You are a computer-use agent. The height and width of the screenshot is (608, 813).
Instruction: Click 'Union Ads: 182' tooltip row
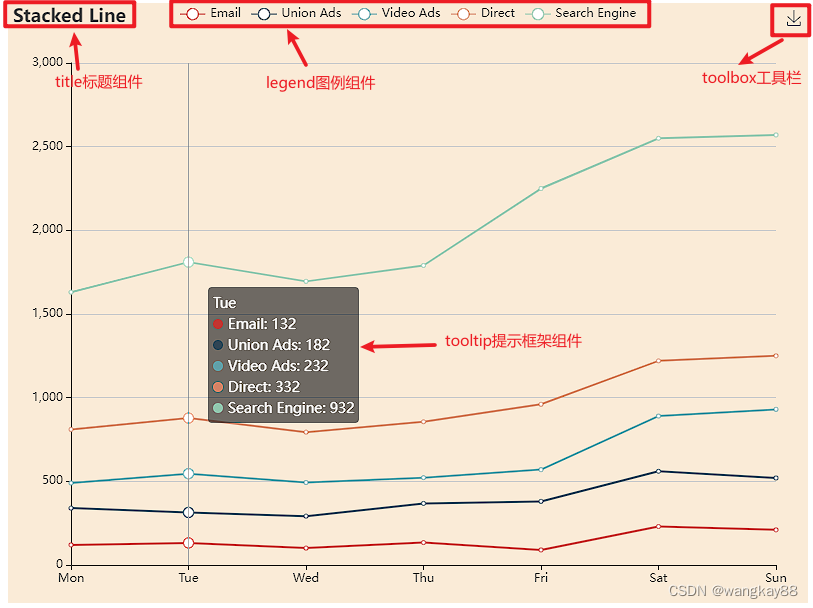pos(272,345)
